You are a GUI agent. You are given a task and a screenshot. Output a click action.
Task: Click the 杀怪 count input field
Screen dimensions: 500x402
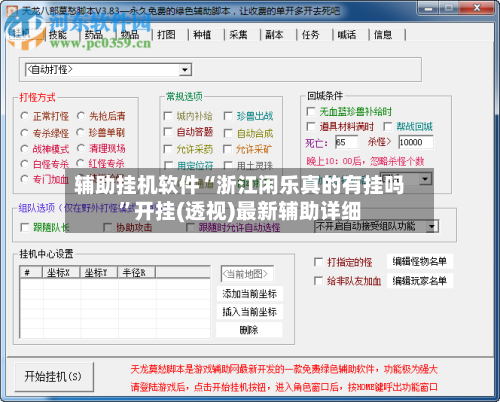pyautogui.click(x=416, y=142)
